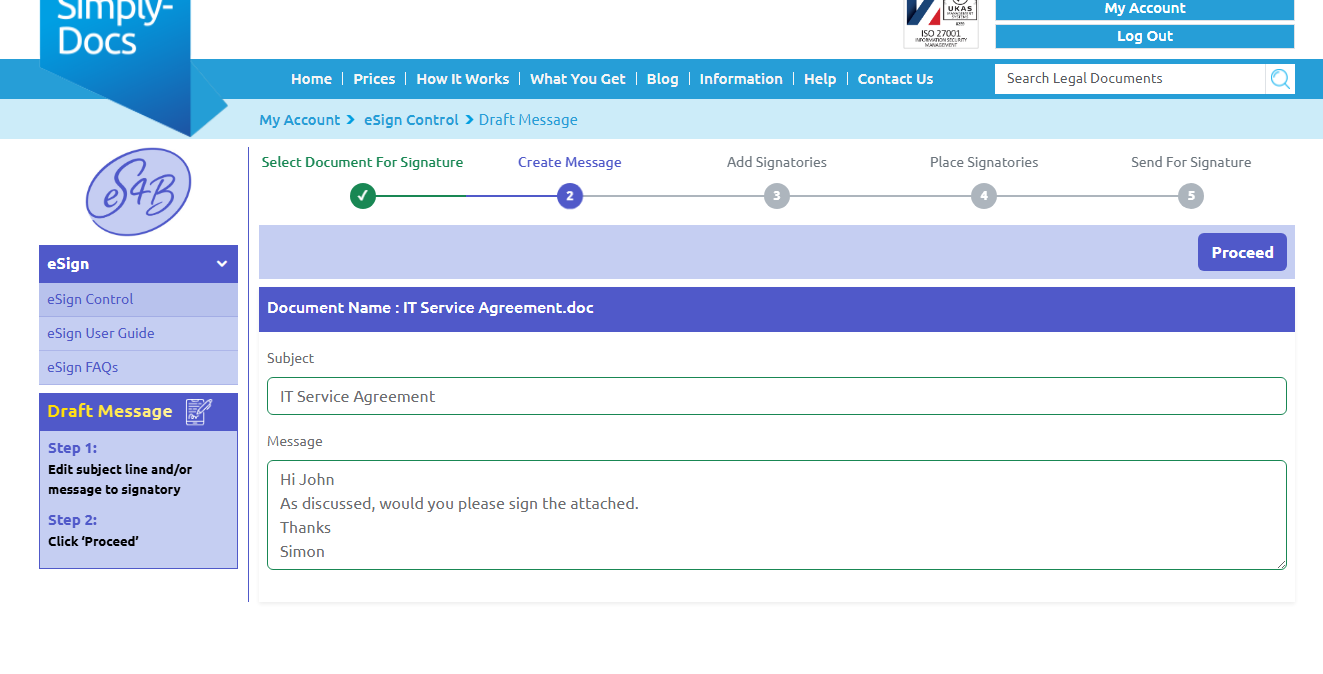This screenshot has width=1323, height=674.
Task: Click the Search Legal Documents field
Action: click(1129, 79)
